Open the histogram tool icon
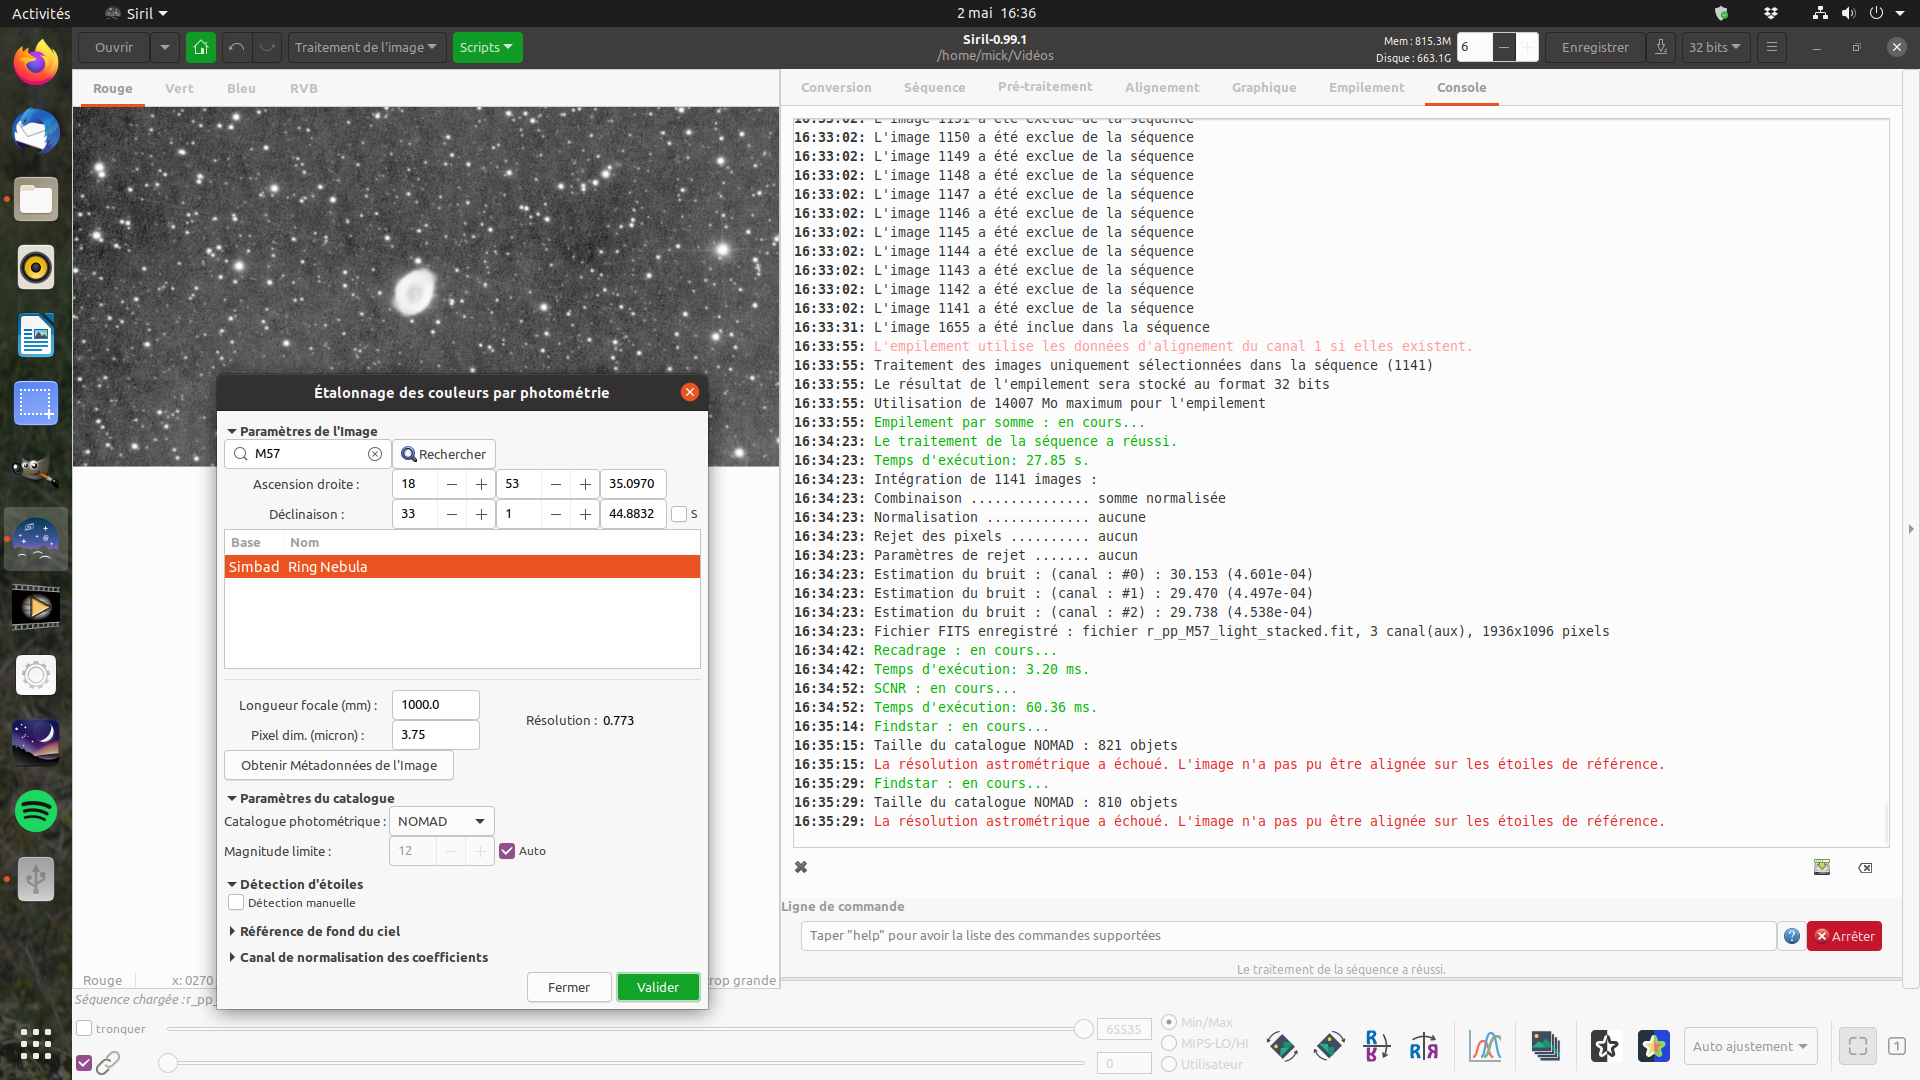The width and height of the screenshot is (1920, 1080). [x=1485, y=1046]
